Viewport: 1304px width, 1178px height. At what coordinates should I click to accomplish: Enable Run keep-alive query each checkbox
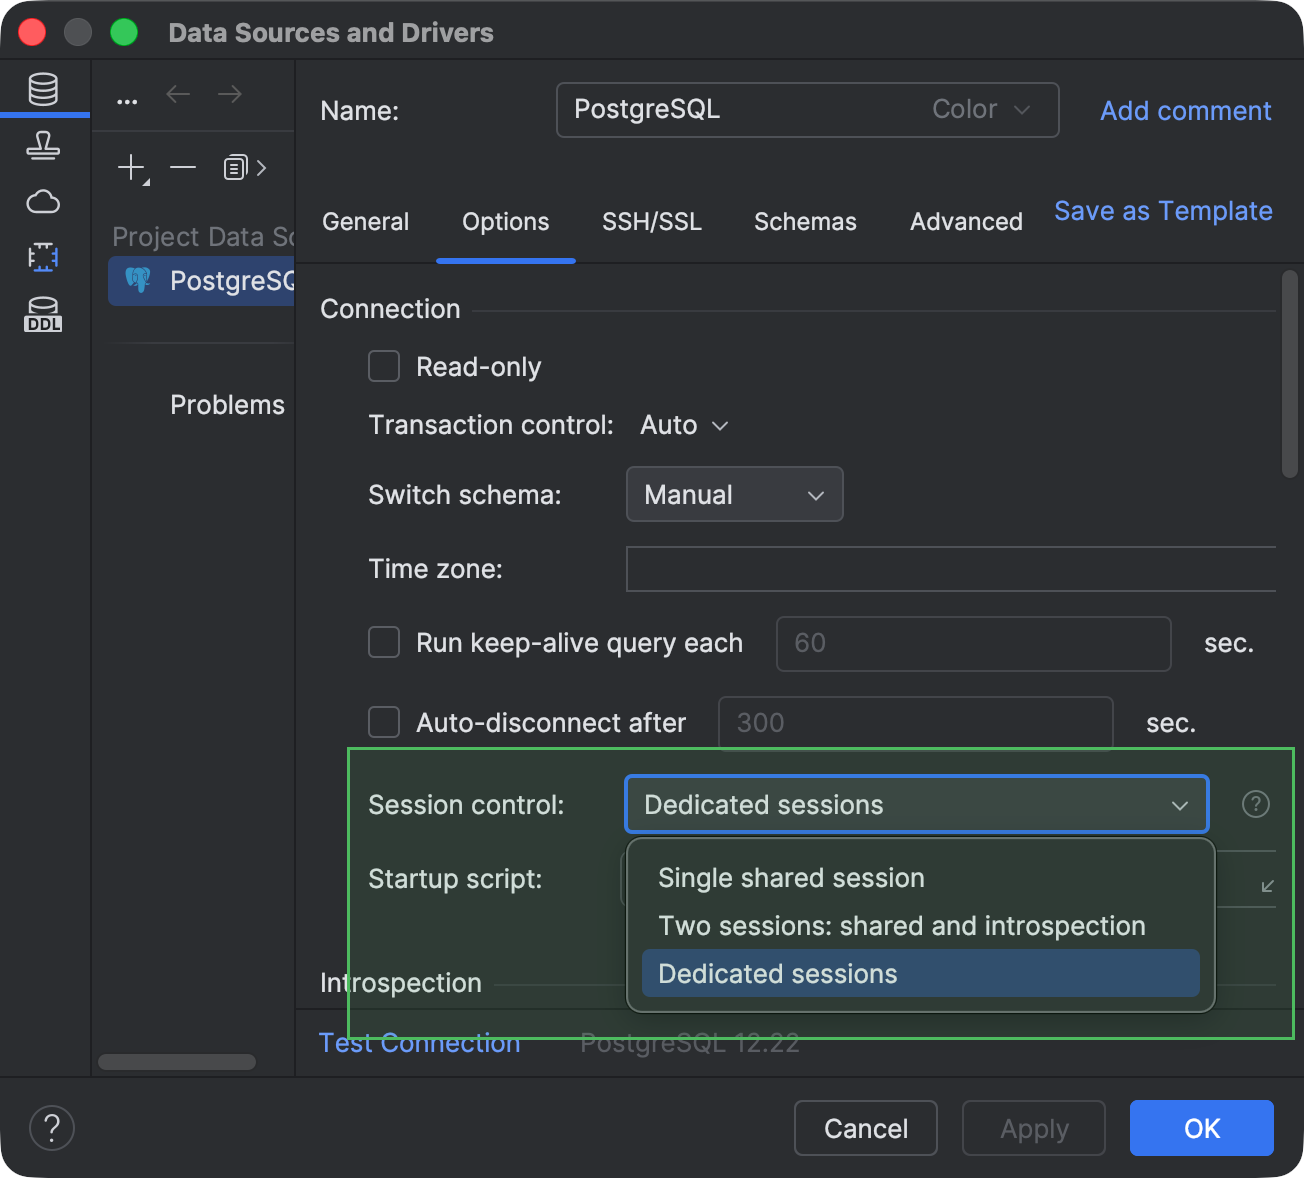(x=384, y=642)
